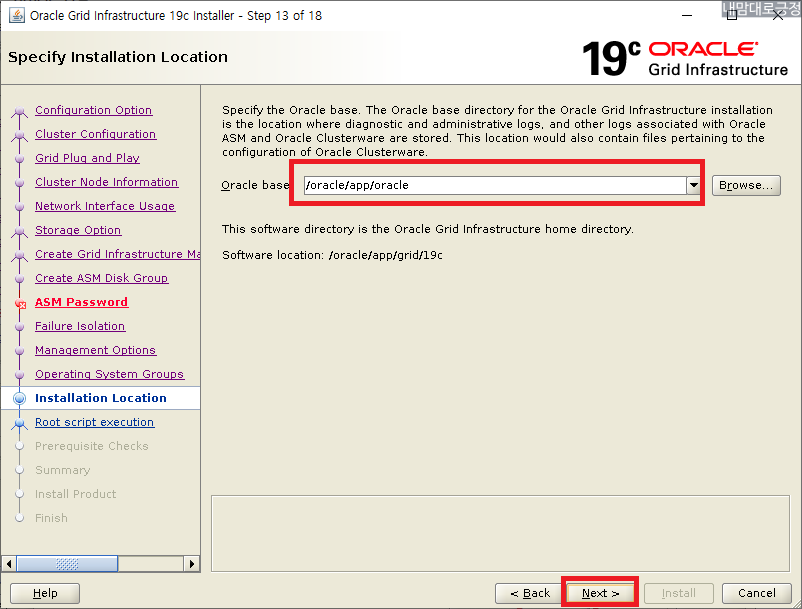Click the step list horizontal scrollbar thumb
Viewport: 802px width, 609px height.
click(x=68, y=564)
